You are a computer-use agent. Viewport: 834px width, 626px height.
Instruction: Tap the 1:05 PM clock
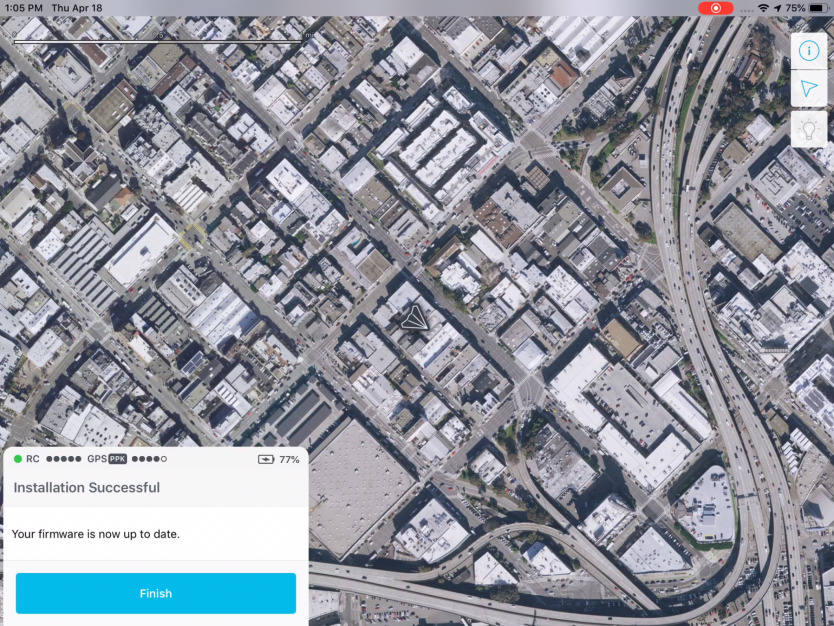[x=23, y=8]
